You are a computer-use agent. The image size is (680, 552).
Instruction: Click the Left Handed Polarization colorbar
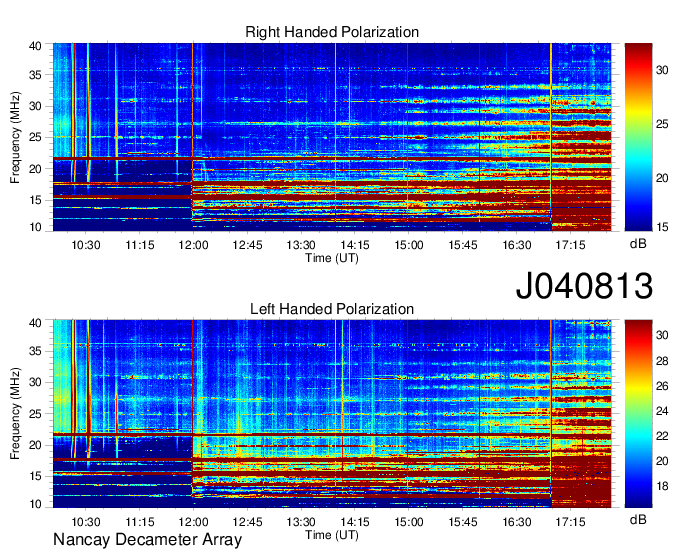click(x=638, y=414)
